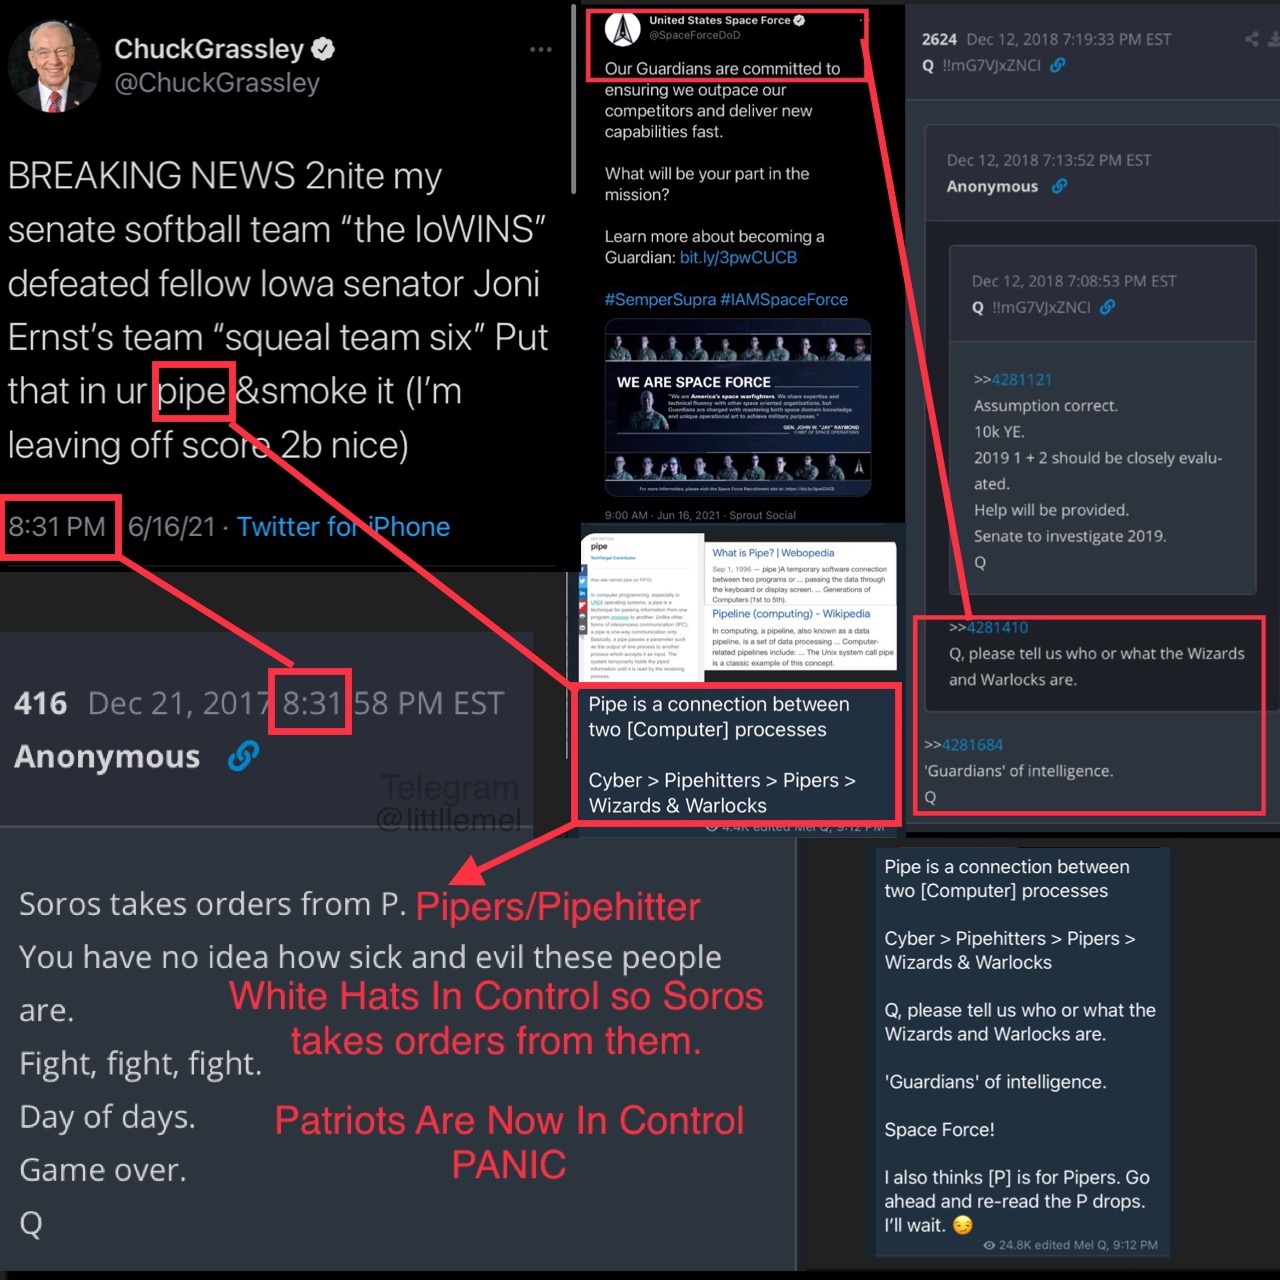Open 'What is Pipe? | Webopedia' search result
Viewport: 1280px width, 1280px height.
773,553
